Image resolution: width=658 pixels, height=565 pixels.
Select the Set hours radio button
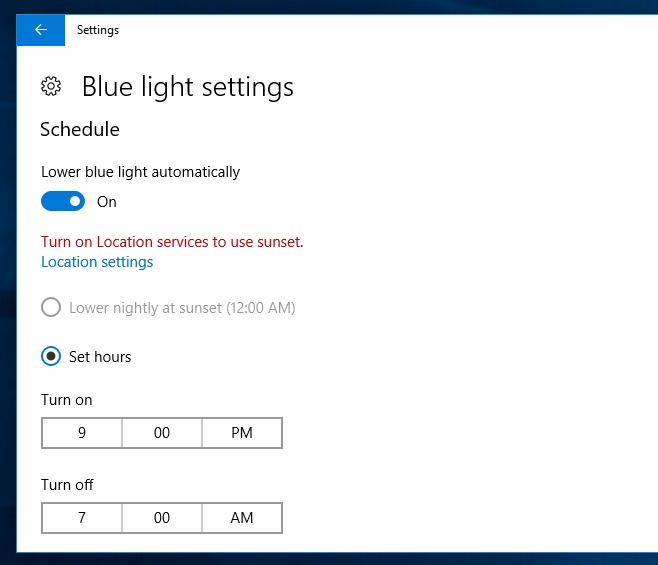tap(51, 356)
